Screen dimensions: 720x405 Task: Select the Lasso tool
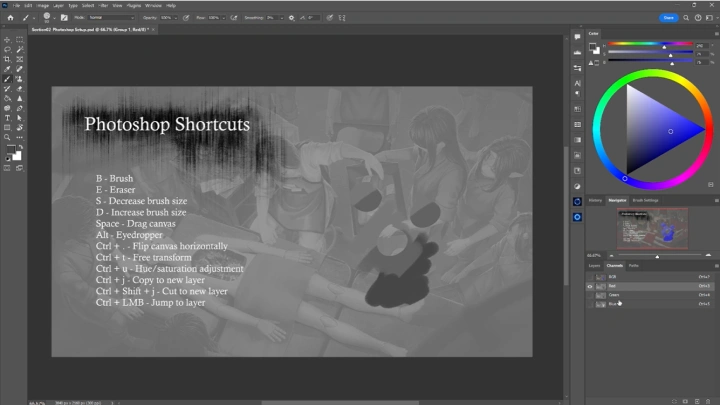(7, 50)
